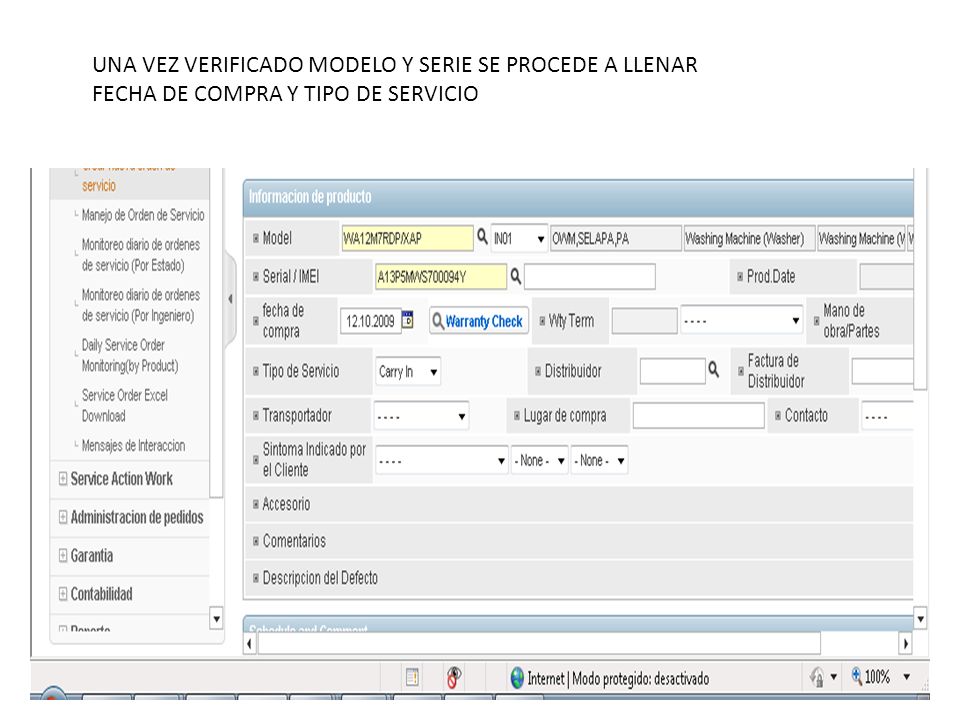Click the fecha de compra date field
This screenshot has height=720, width=960.
(370, 321)
